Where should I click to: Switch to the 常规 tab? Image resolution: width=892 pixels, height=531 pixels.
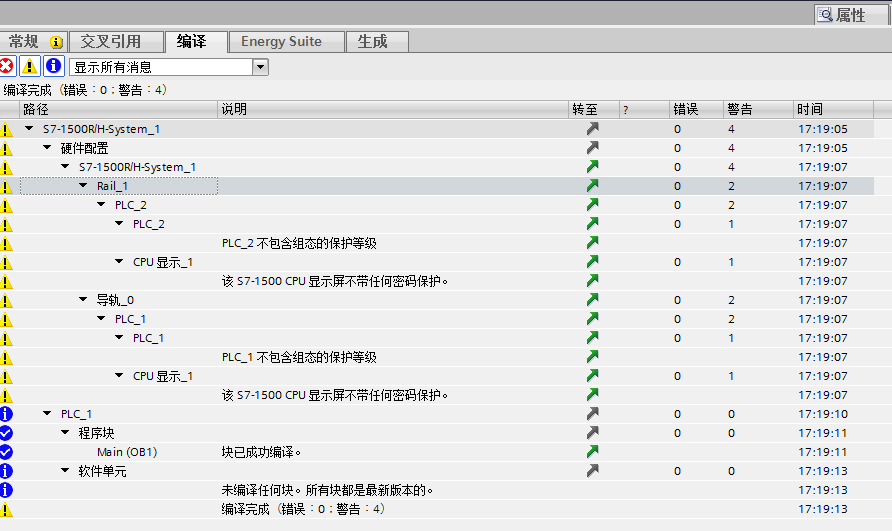[33, 42]
